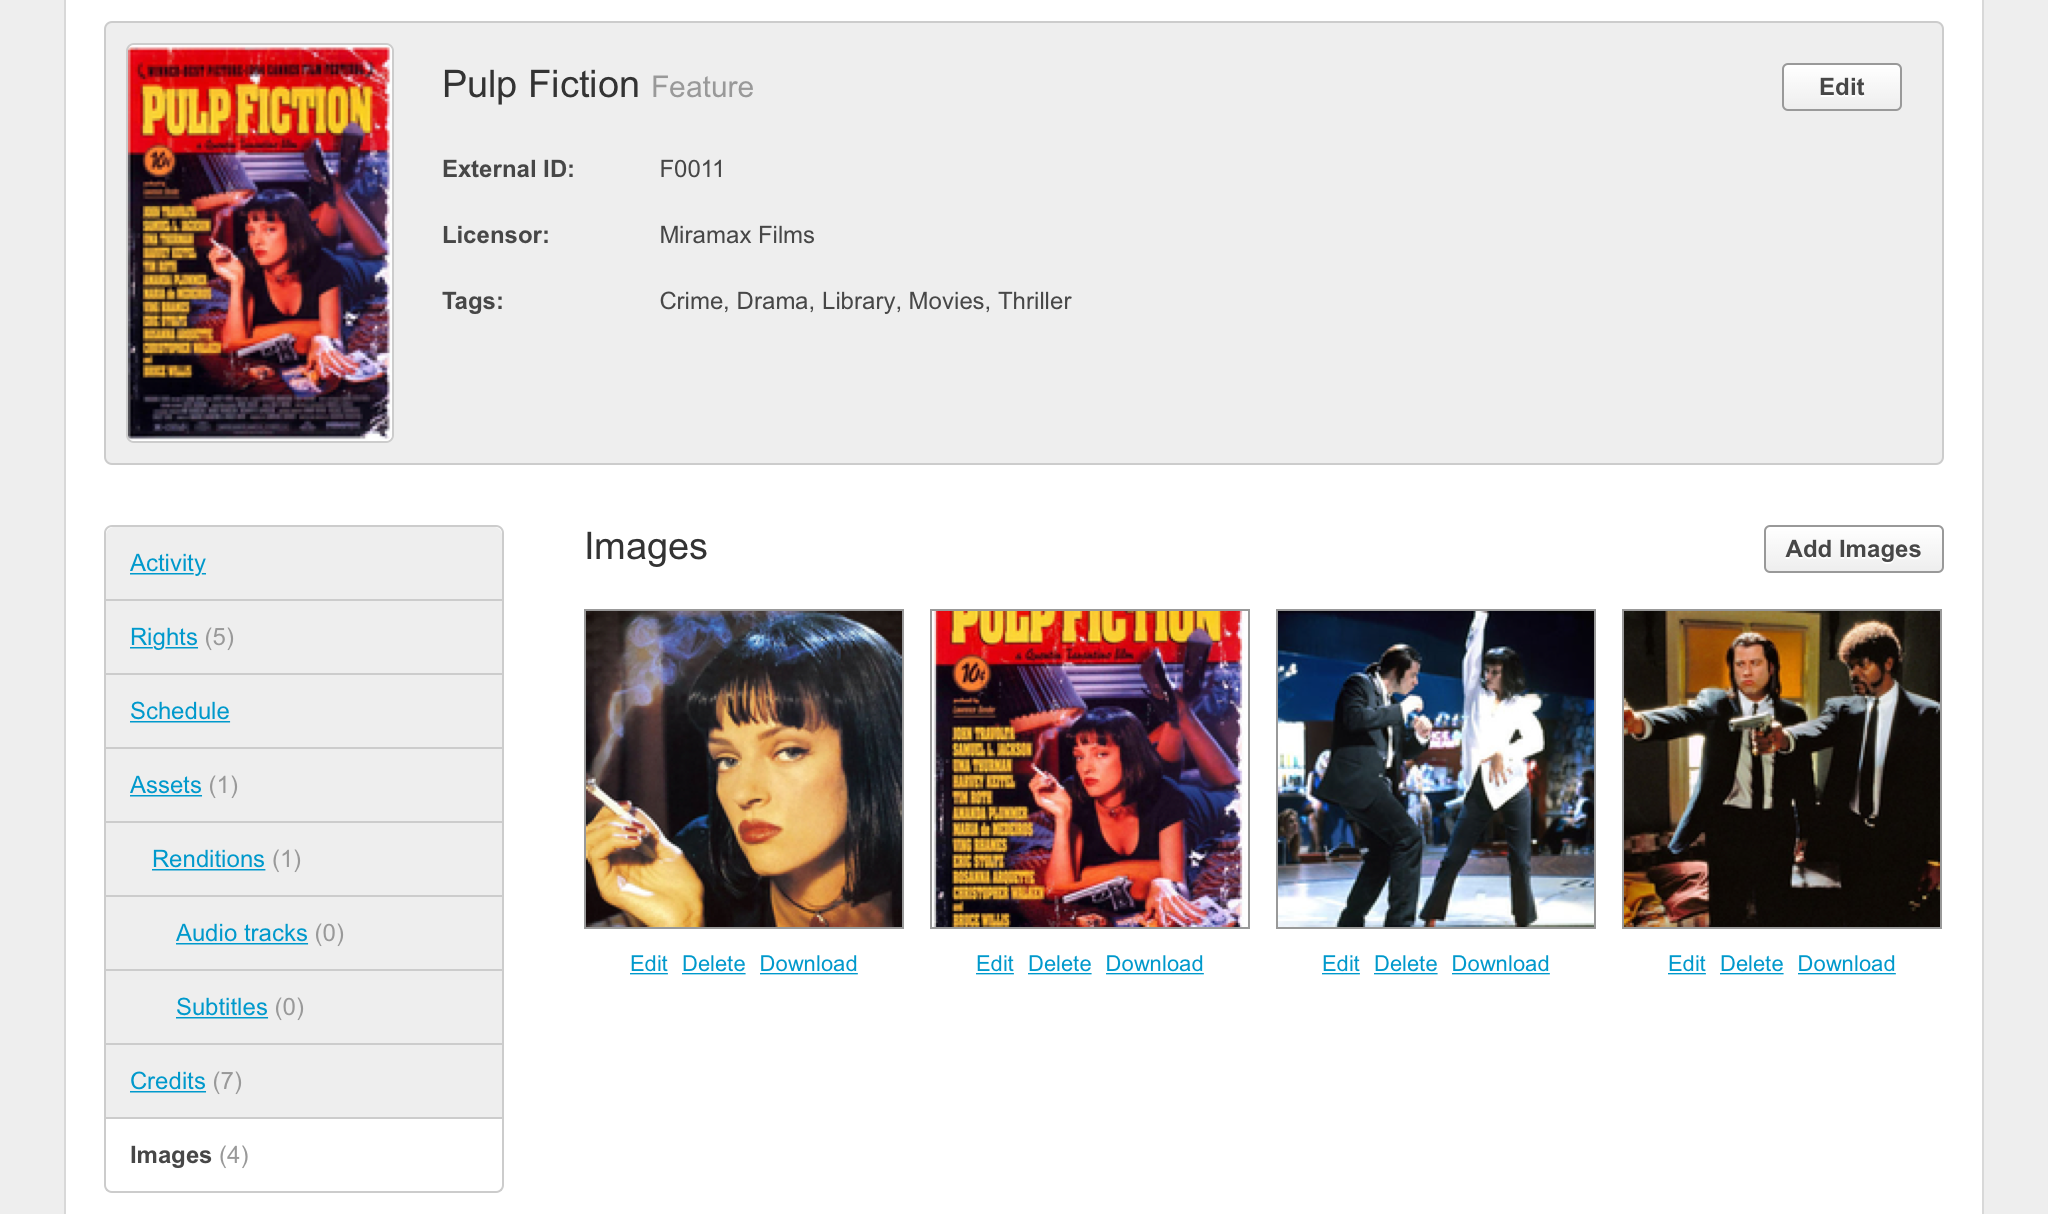Screen dimensions: 2048x1214
Task: Open the Schedule sidebar link
Action: click(x=179, y=711)
